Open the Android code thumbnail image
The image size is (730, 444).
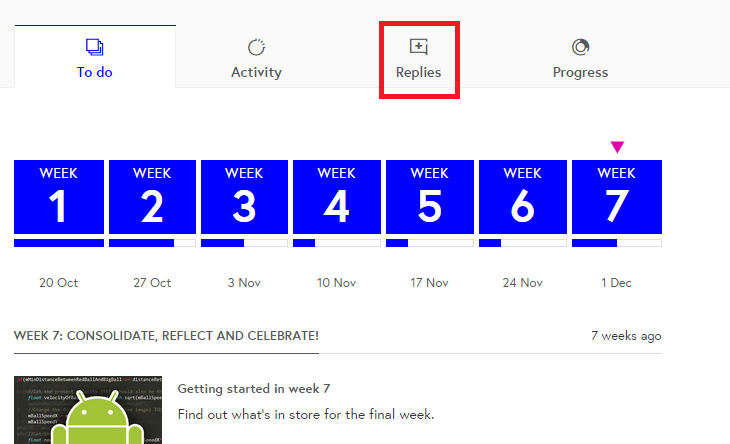click(x=88, y=410)
